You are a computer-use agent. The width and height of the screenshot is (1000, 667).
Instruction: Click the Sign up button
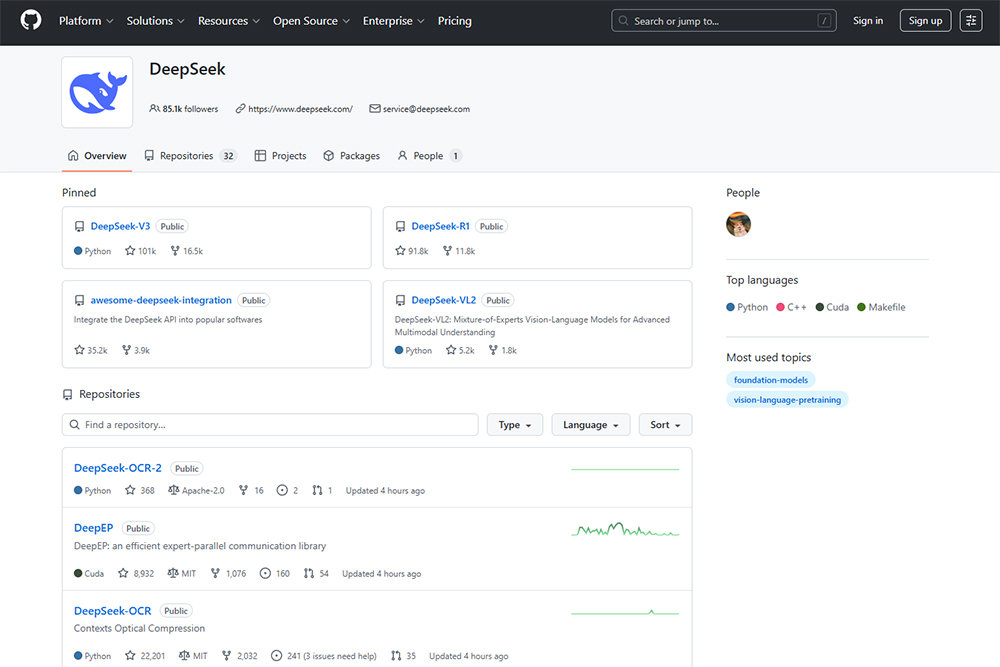click(x=925, y=21)
